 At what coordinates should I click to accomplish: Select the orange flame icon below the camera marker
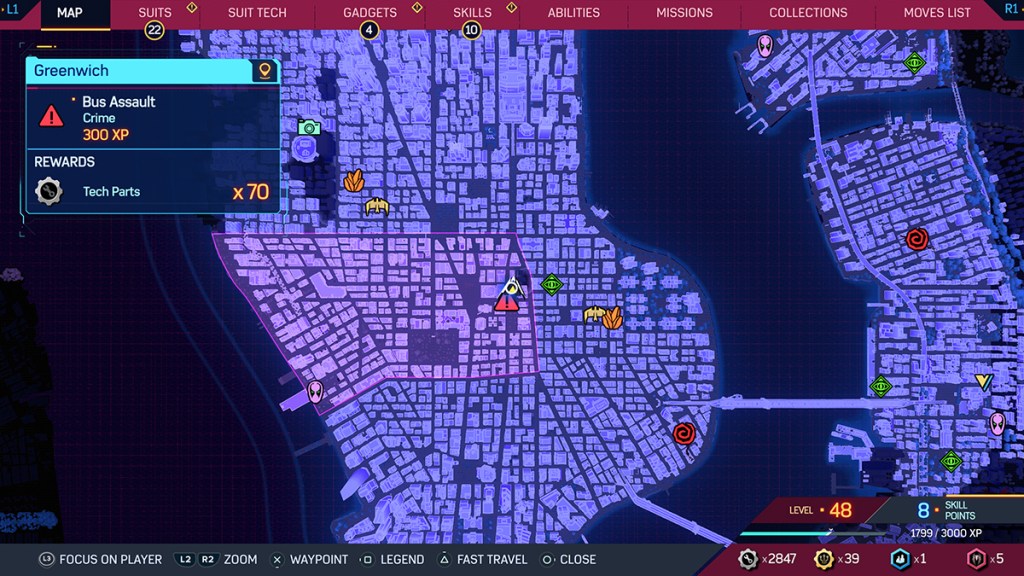click(354, 180)
